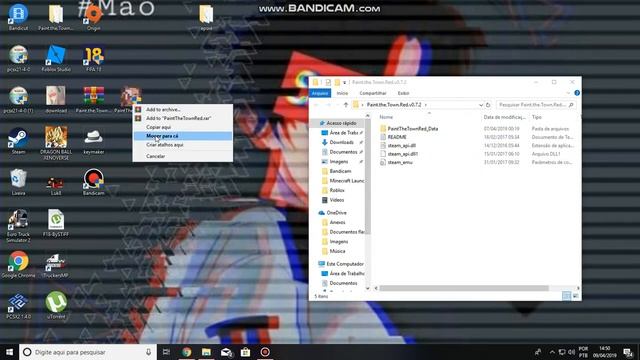Click the horizontal scrollbar in file list
Viewport: 640px width, 360px height.
click(464, 288)
